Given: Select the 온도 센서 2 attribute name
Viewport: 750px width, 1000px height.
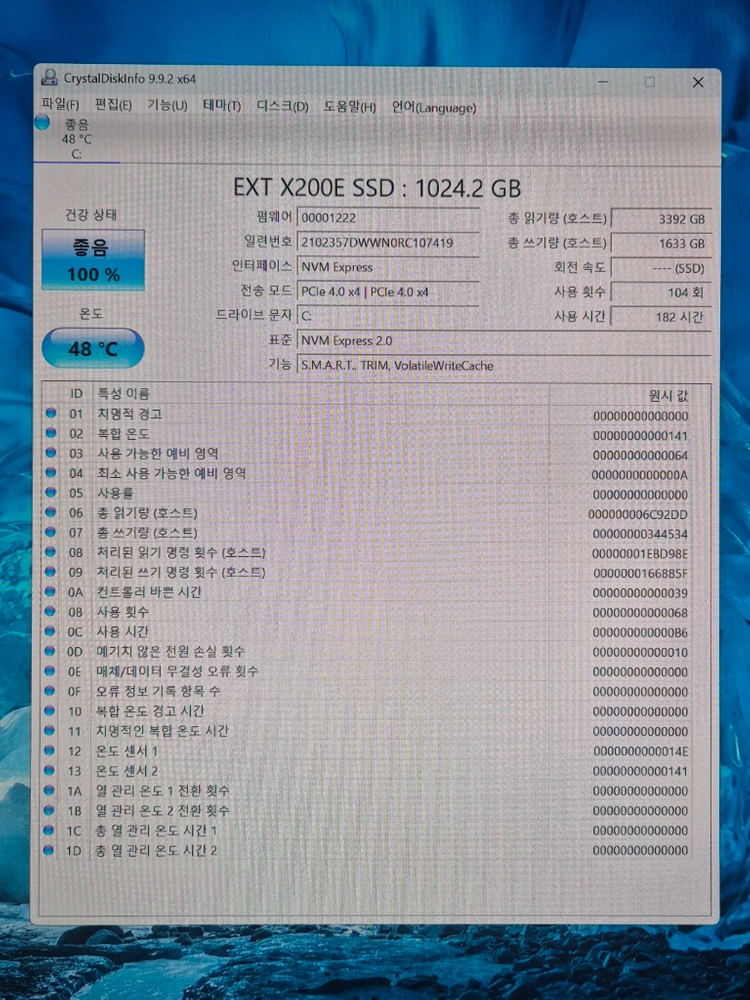Looking at the screenshot, I should coord(127,770).
